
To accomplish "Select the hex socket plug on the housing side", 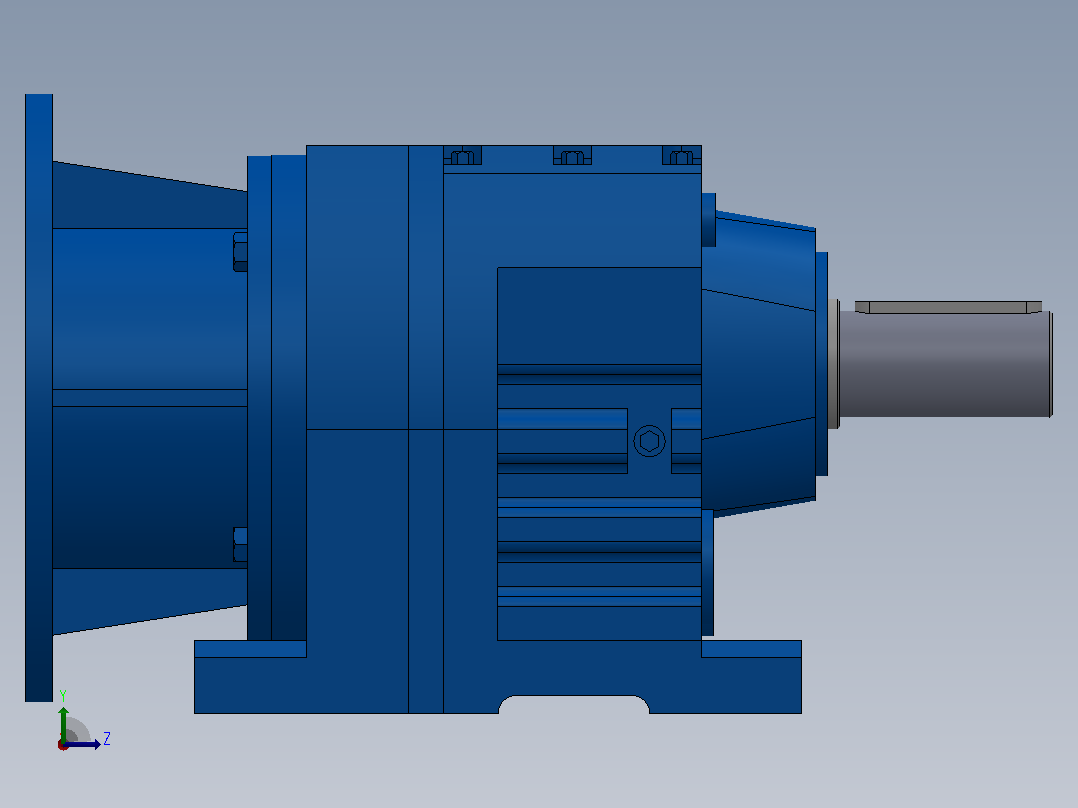I will (x=649, y=441).
